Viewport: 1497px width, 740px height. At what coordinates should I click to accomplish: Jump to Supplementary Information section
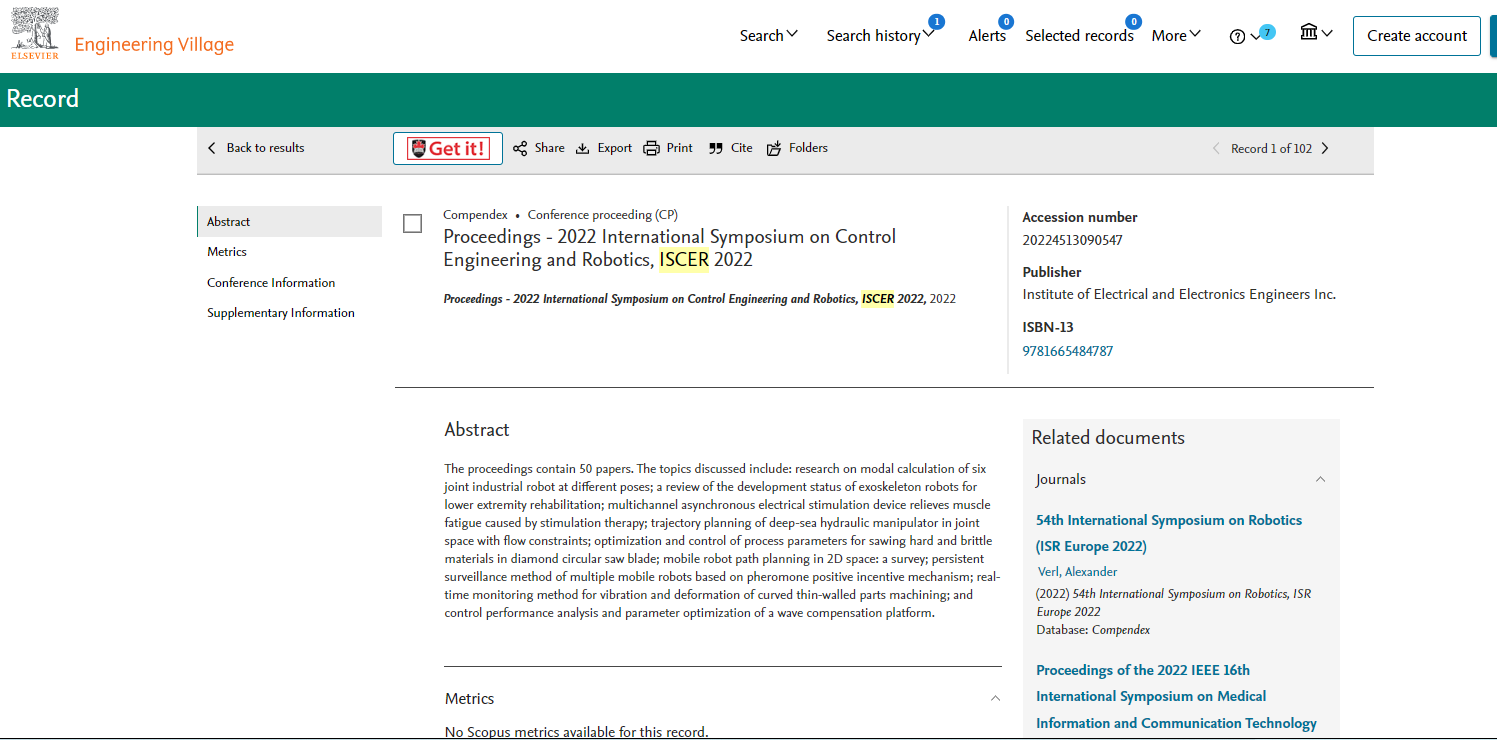point(281,313)
